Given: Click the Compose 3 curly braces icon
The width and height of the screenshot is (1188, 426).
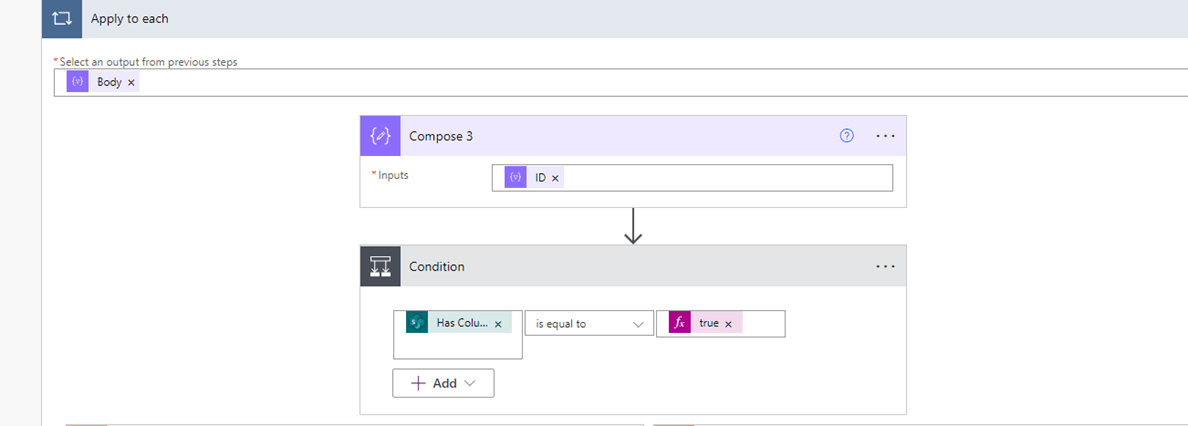Looking at the screenshot, I should point(380,136).
